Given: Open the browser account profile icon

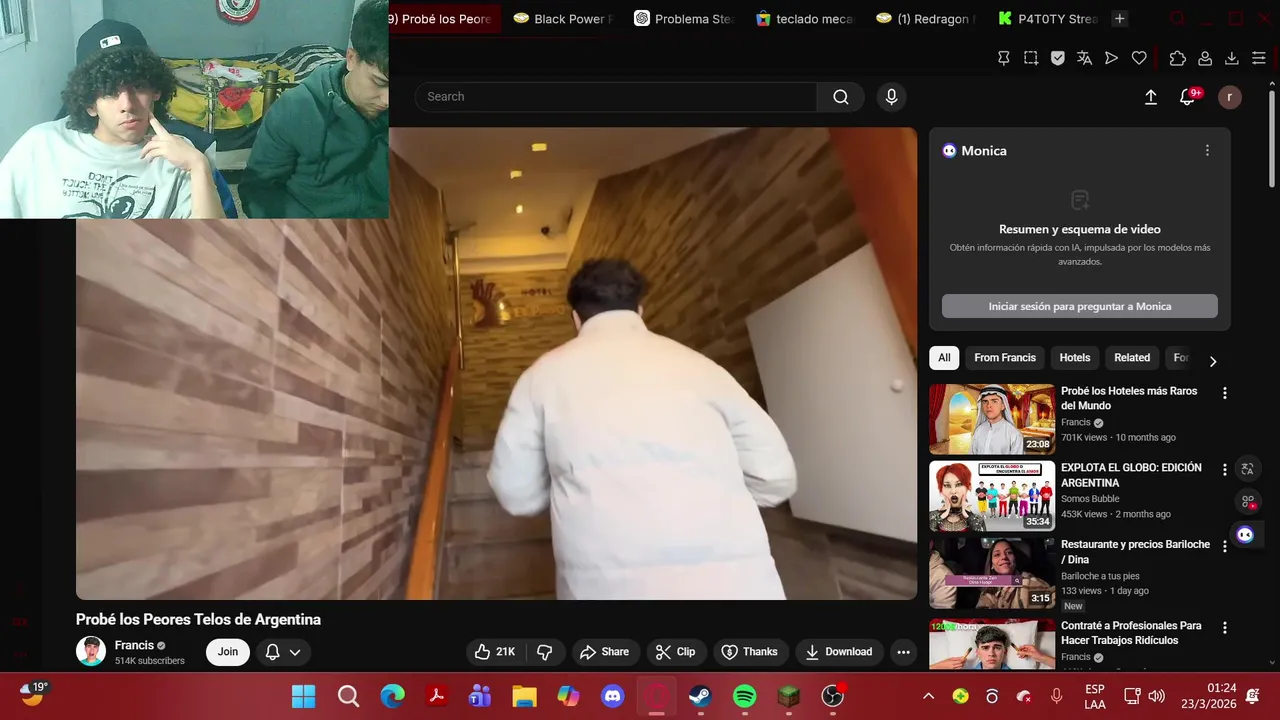Looking at the screenshot, I should (1205, 58).
